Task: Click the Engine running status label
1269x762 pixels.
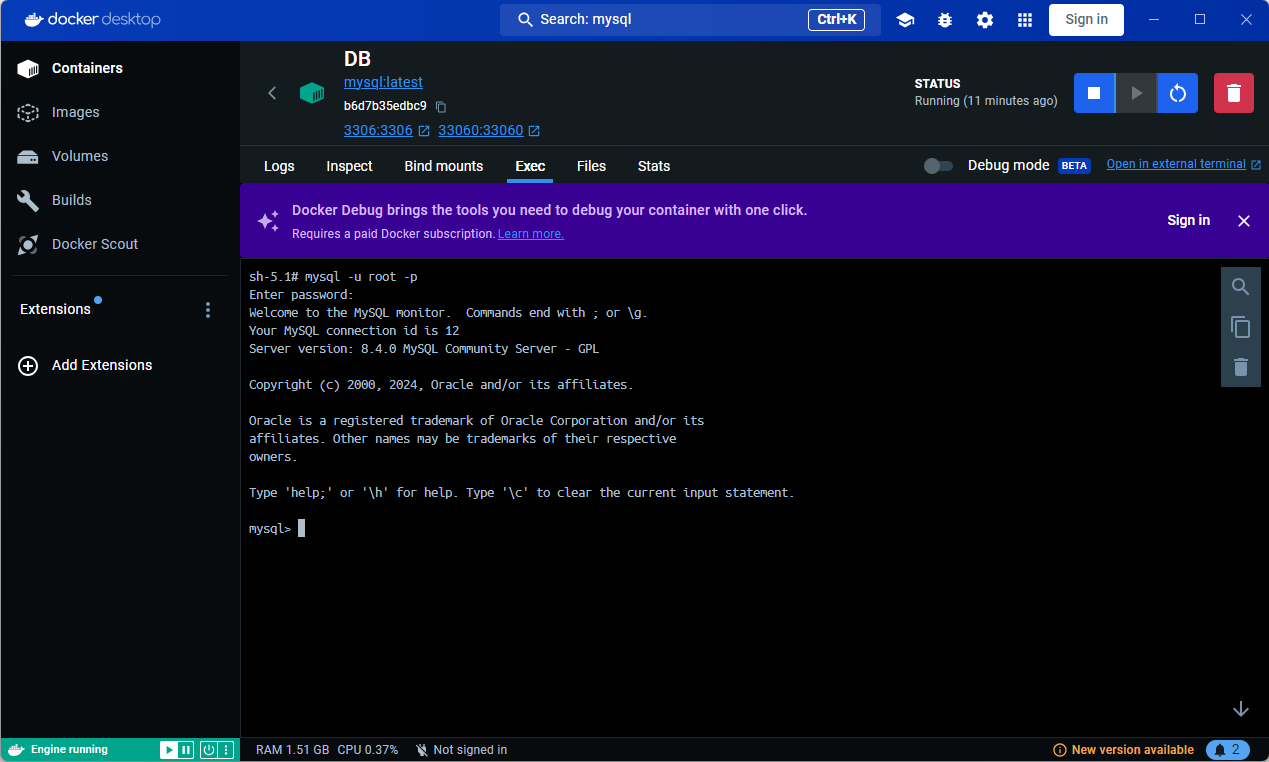Action: [x=69, y=750]
